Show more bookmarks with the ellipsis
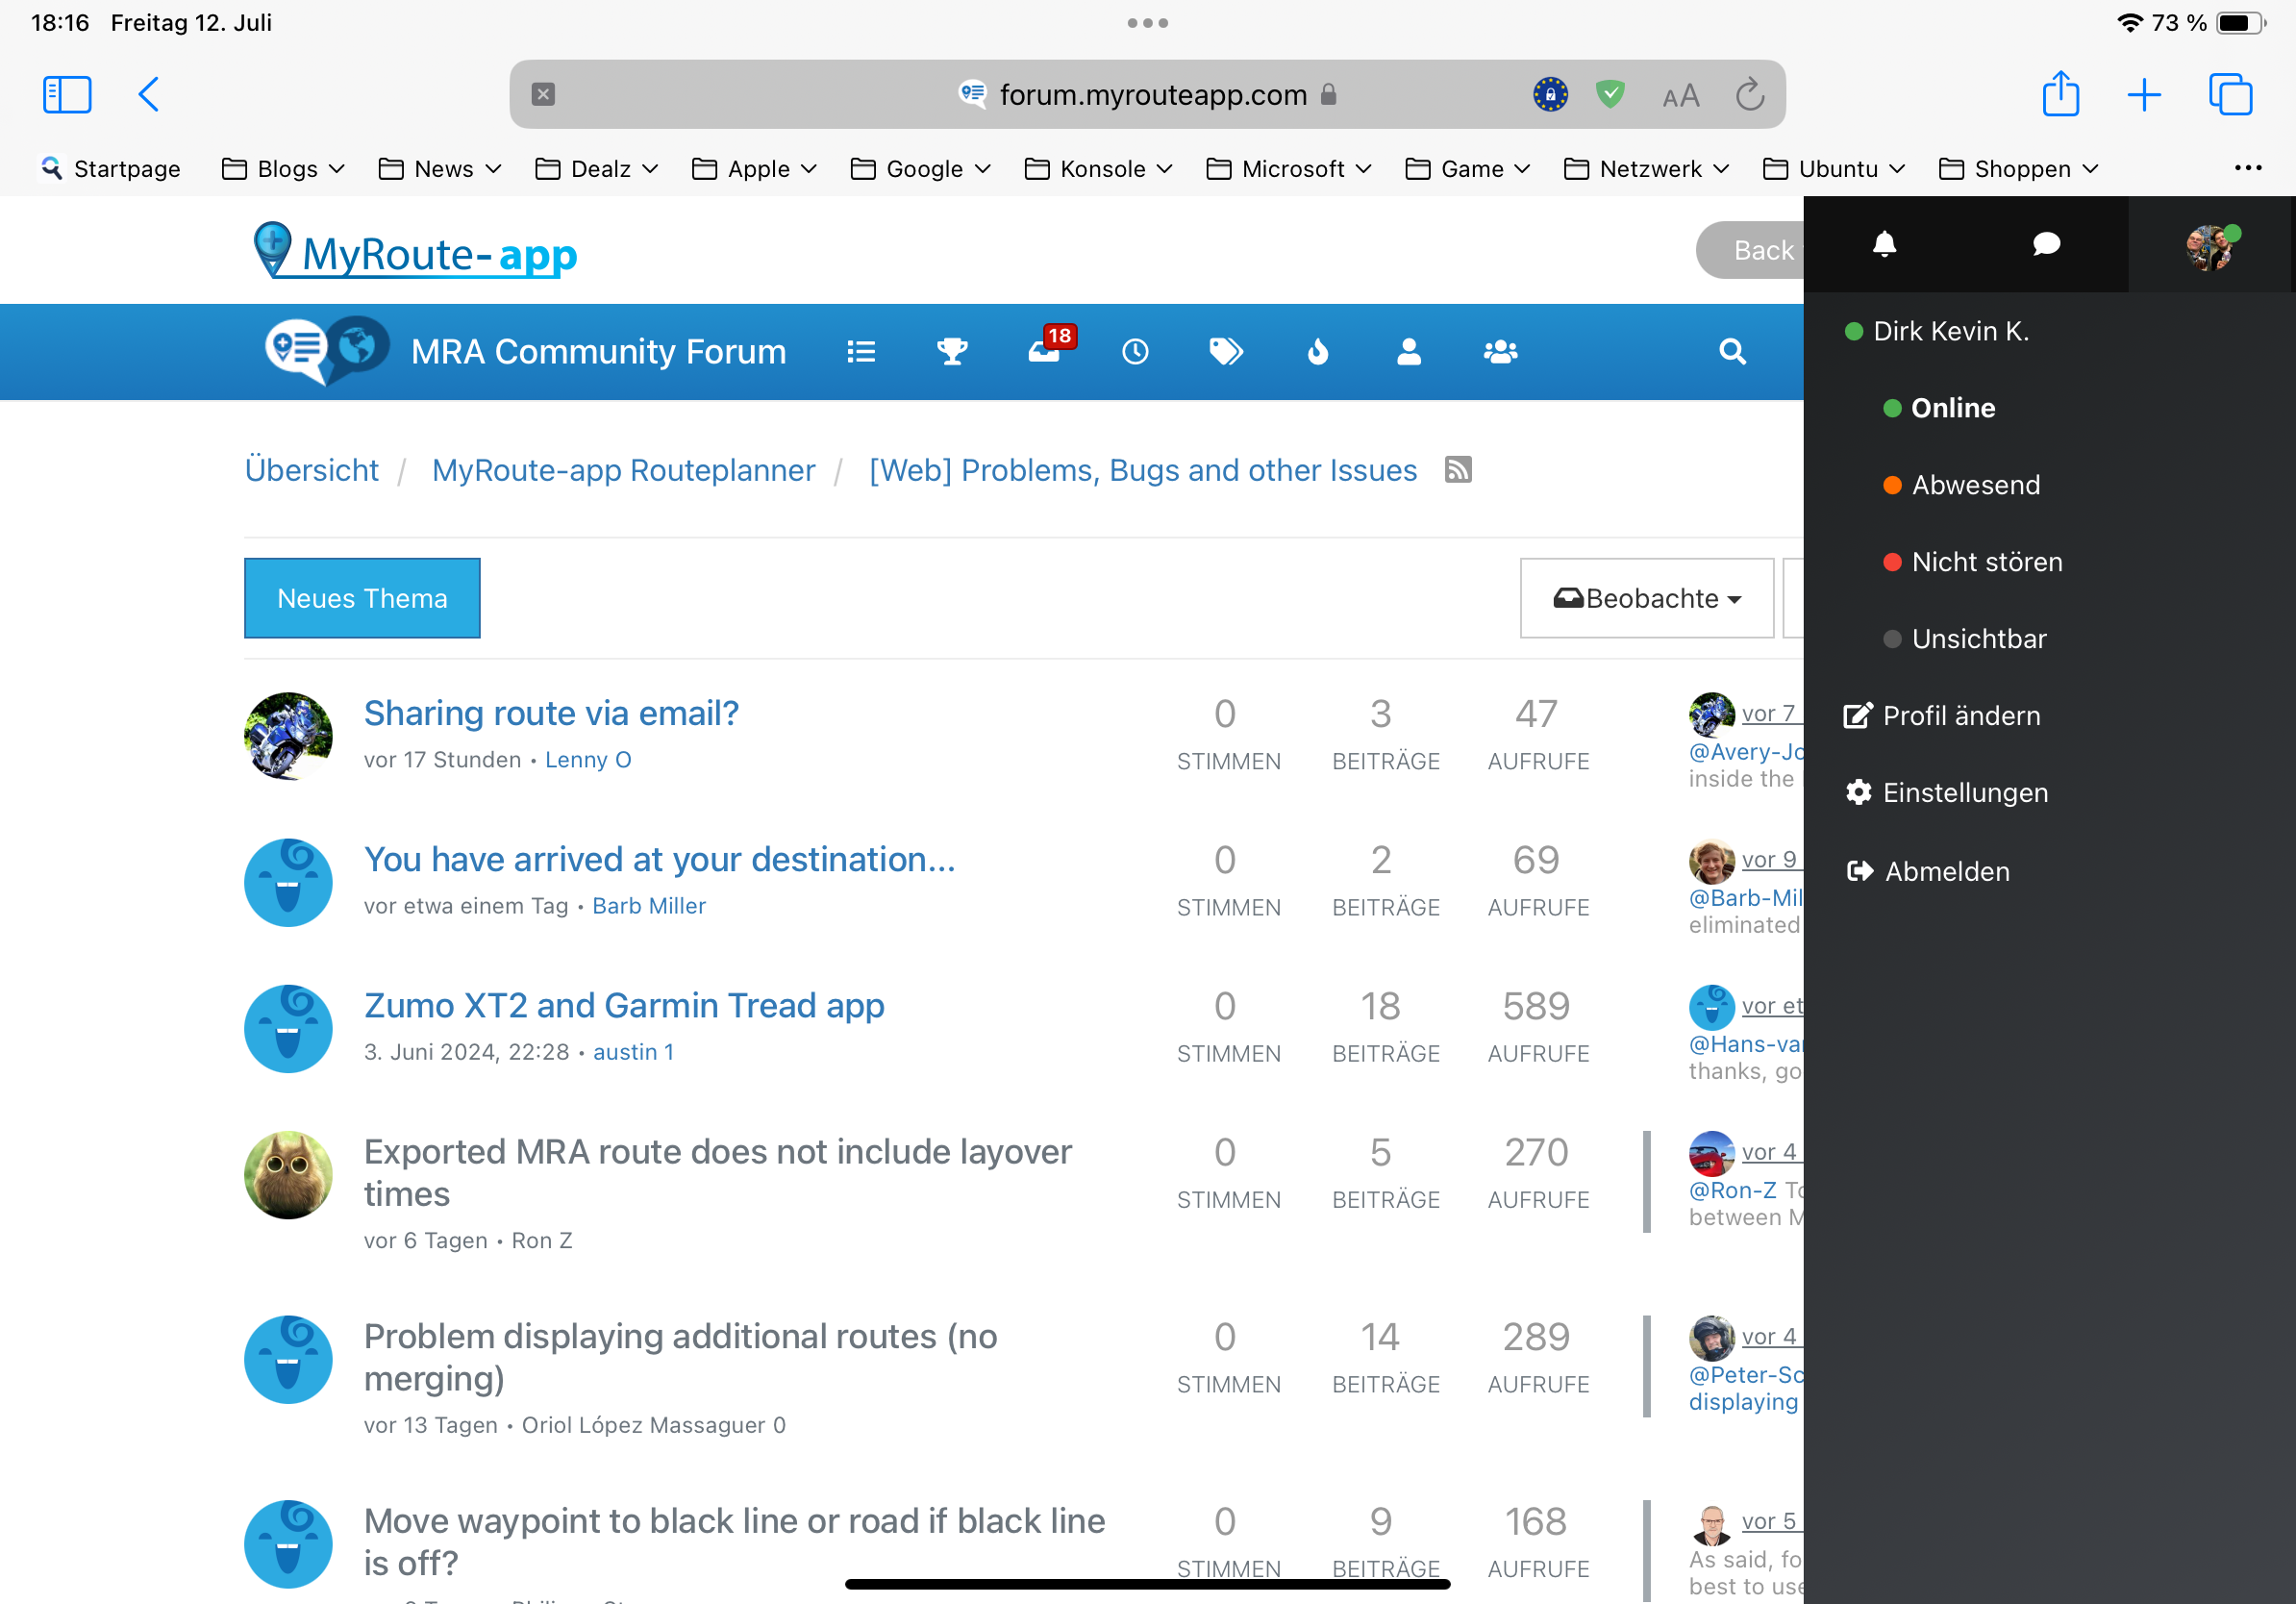The width and height of the screenshot is (2296, 1604). (2248, 168)
